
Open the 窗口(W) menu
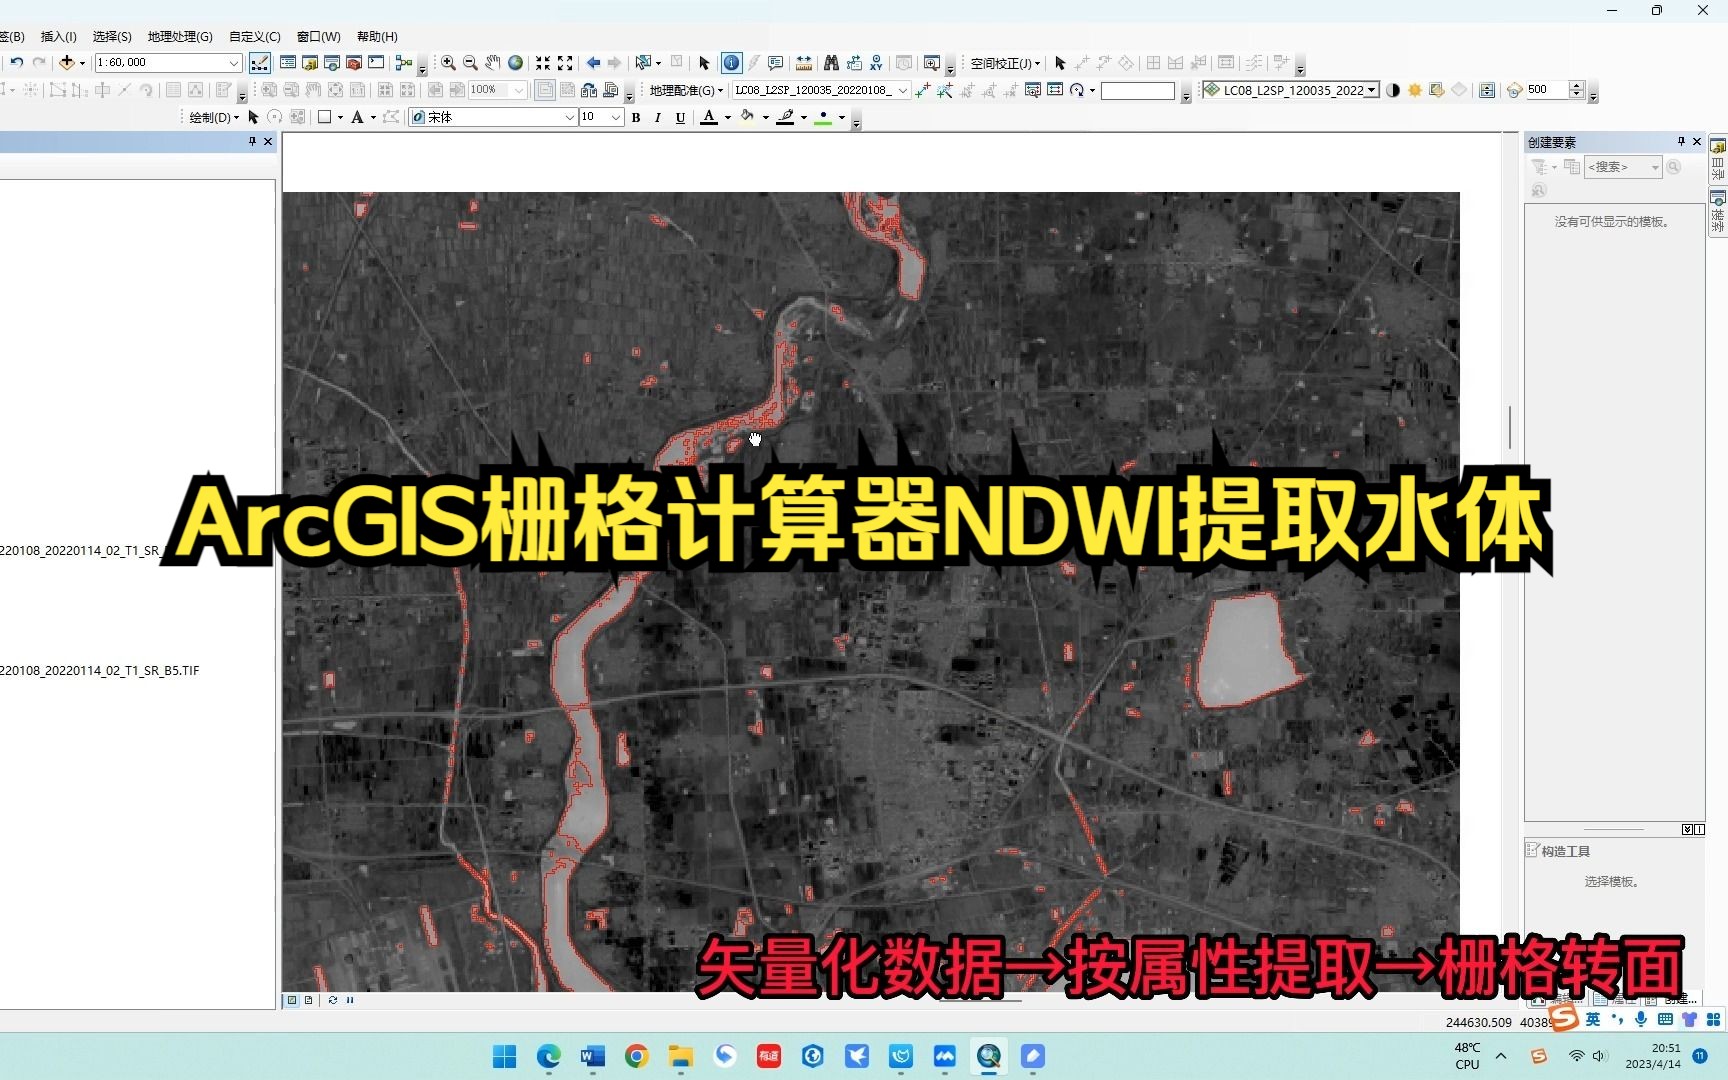pyautogui.click(x=318, y=36)
